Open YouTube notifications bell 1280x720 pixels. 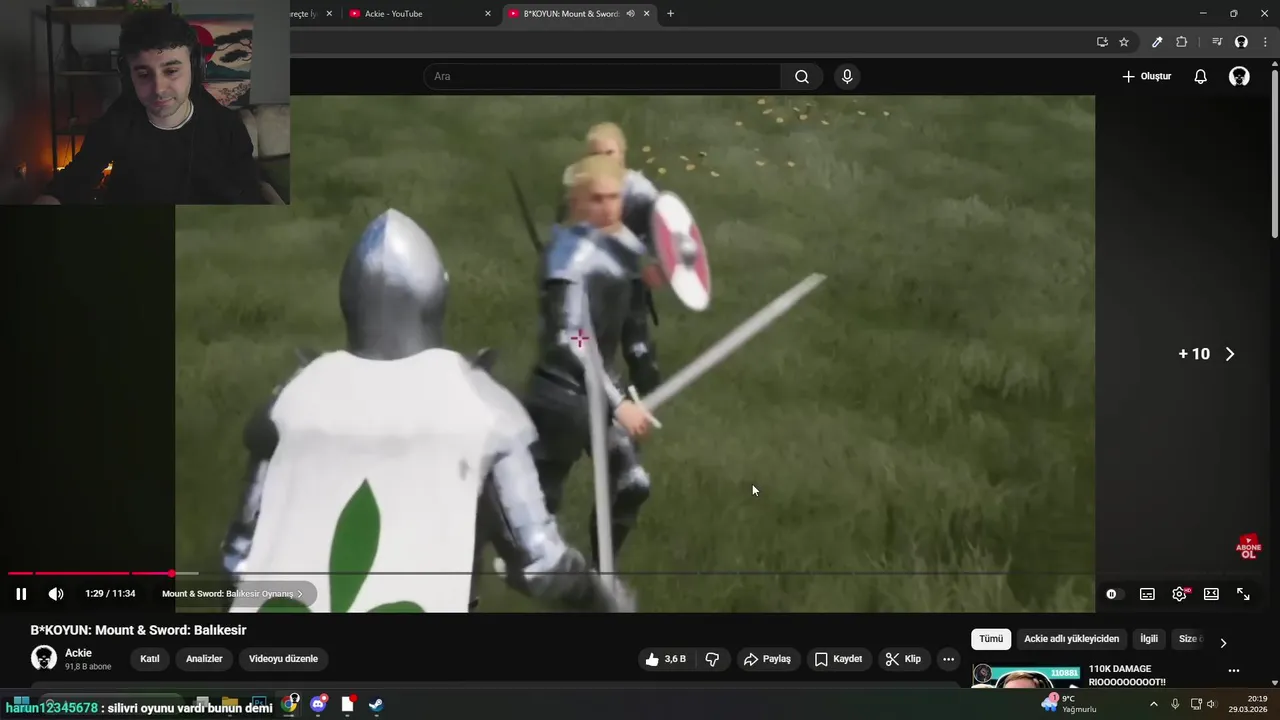pos(1201,76)
